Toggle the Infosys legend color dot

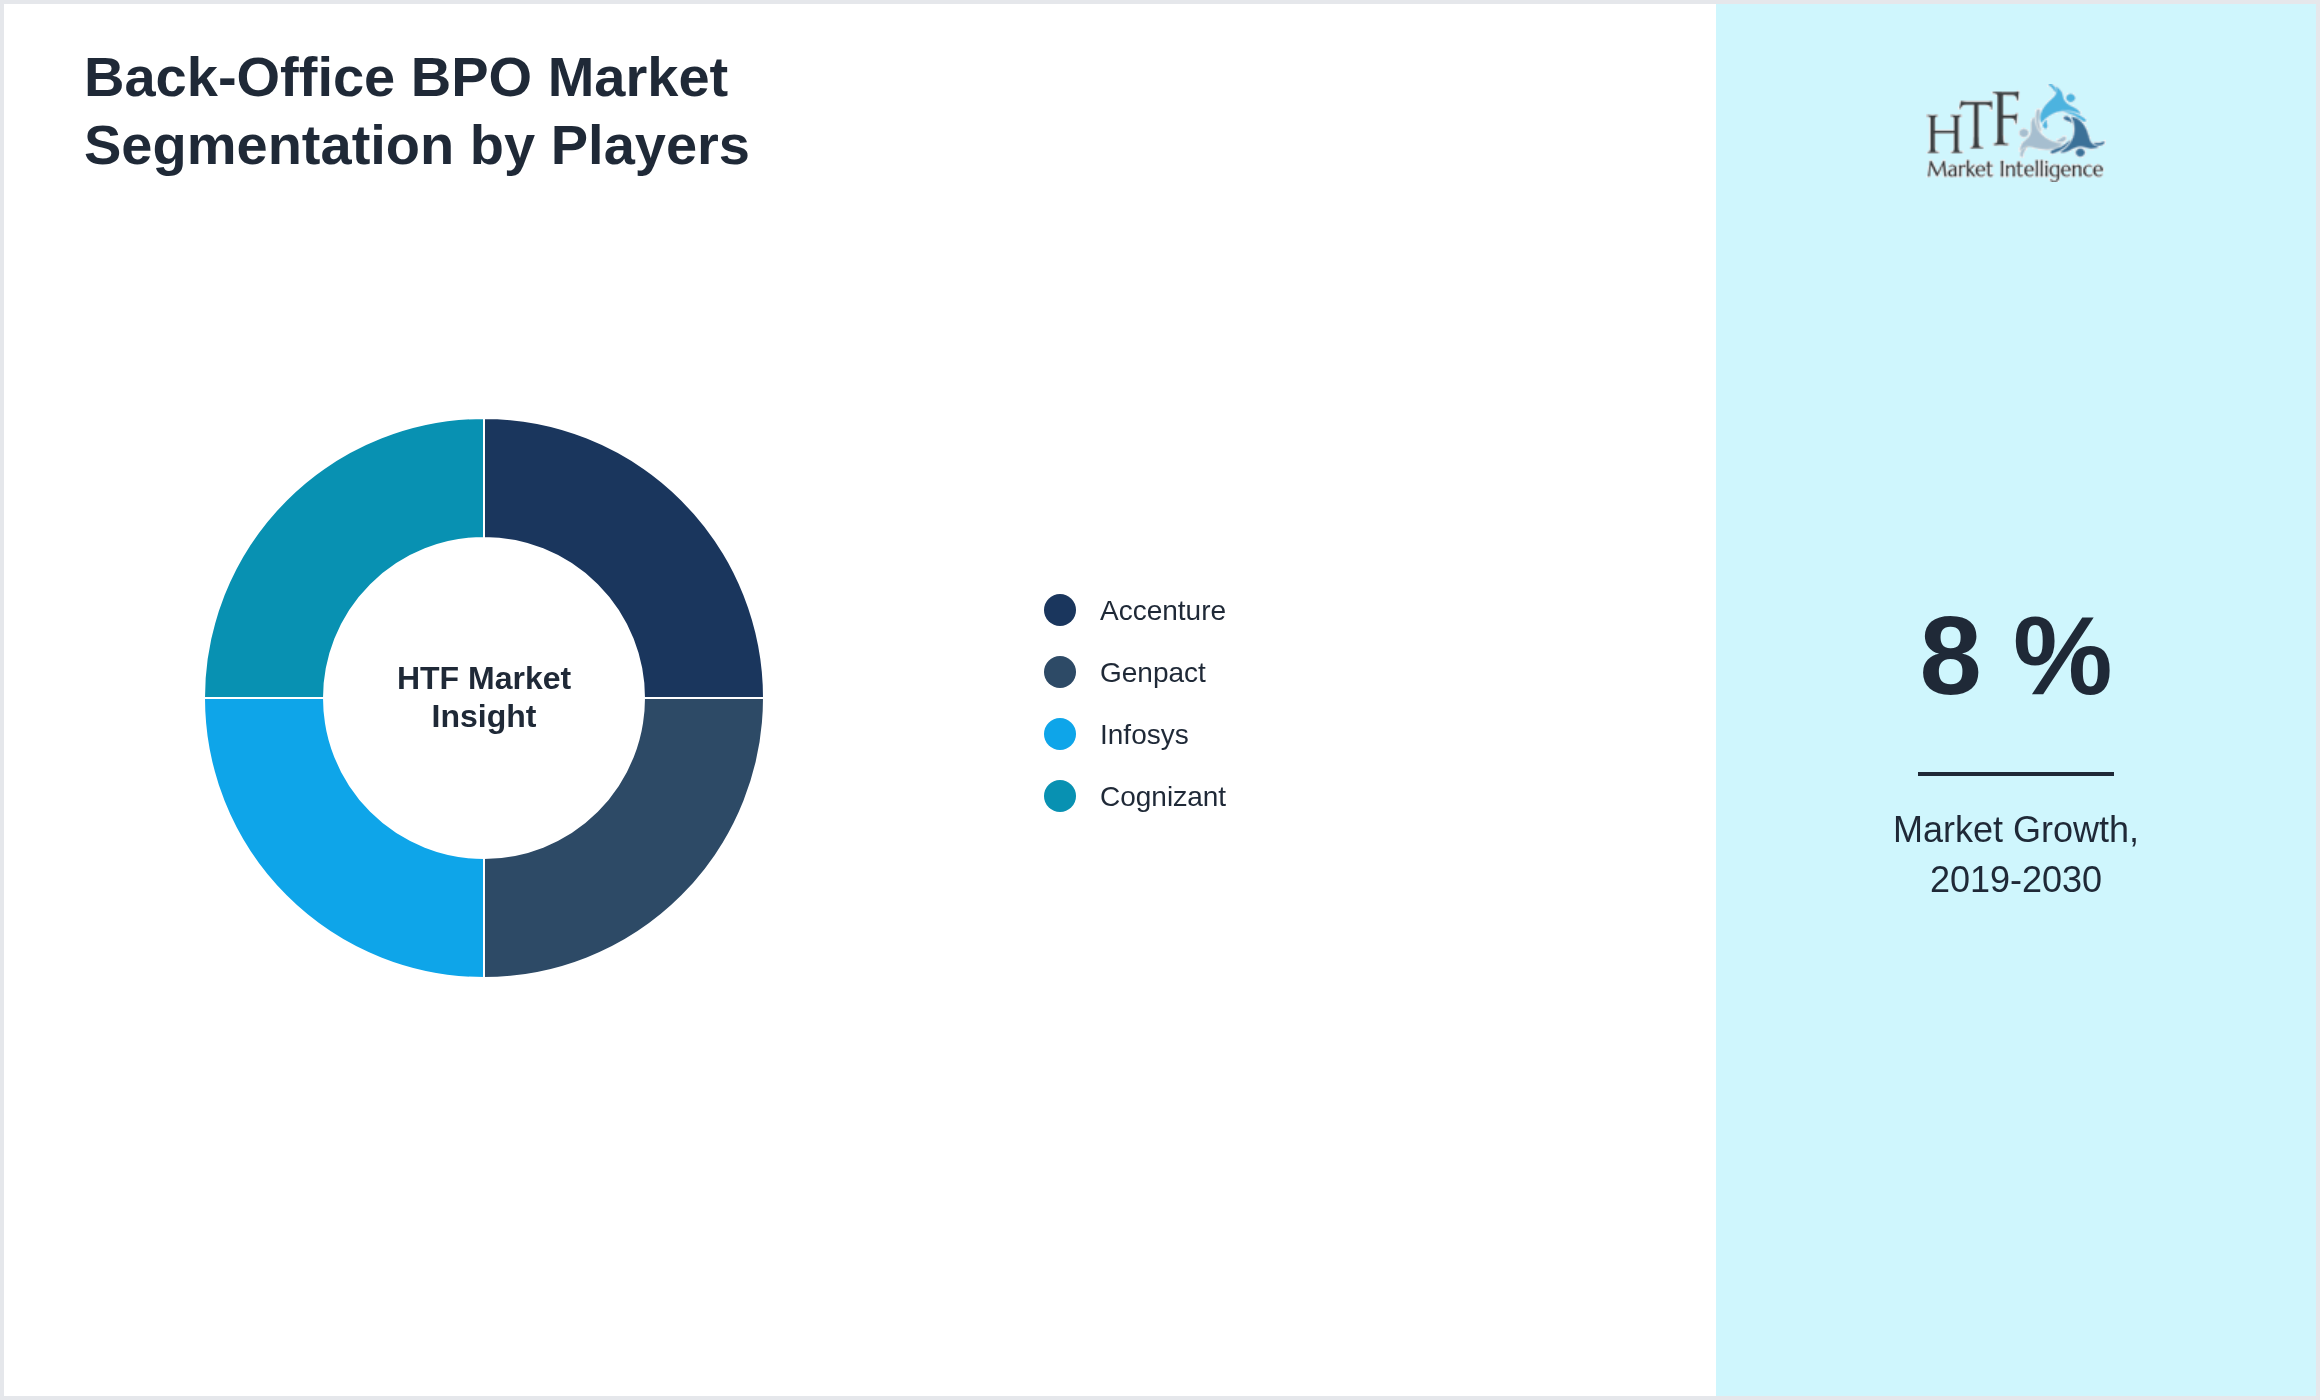(1060, 734)
